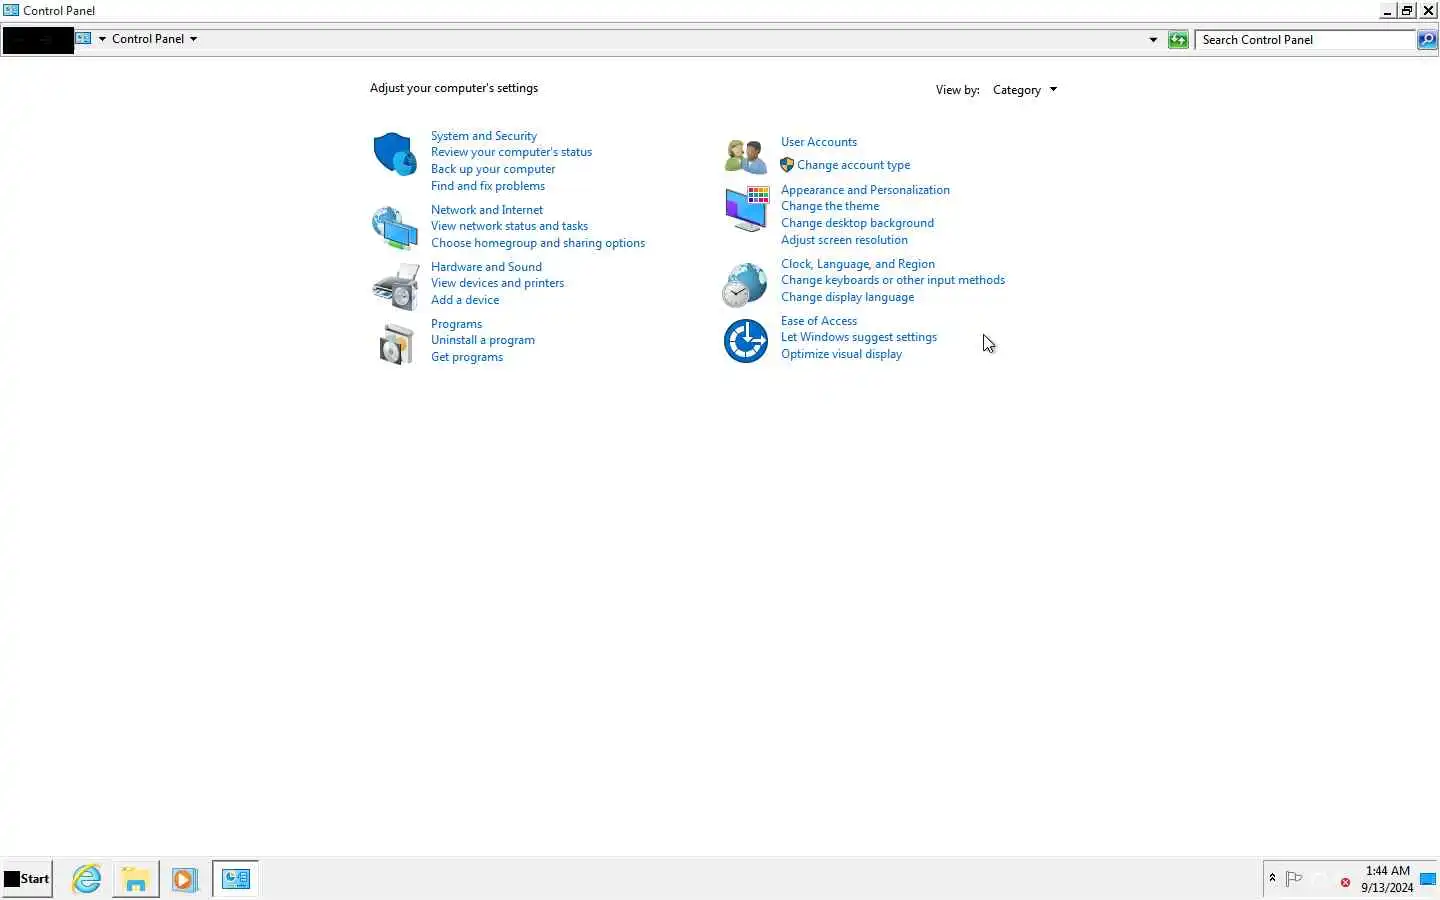
Task: Click Choose homegroup and sharing options
Action: [x=538, y=243]
